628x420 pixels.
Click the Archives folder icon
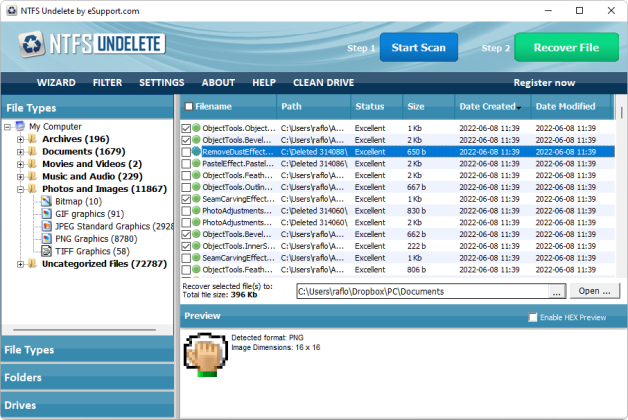coord(33,139)
